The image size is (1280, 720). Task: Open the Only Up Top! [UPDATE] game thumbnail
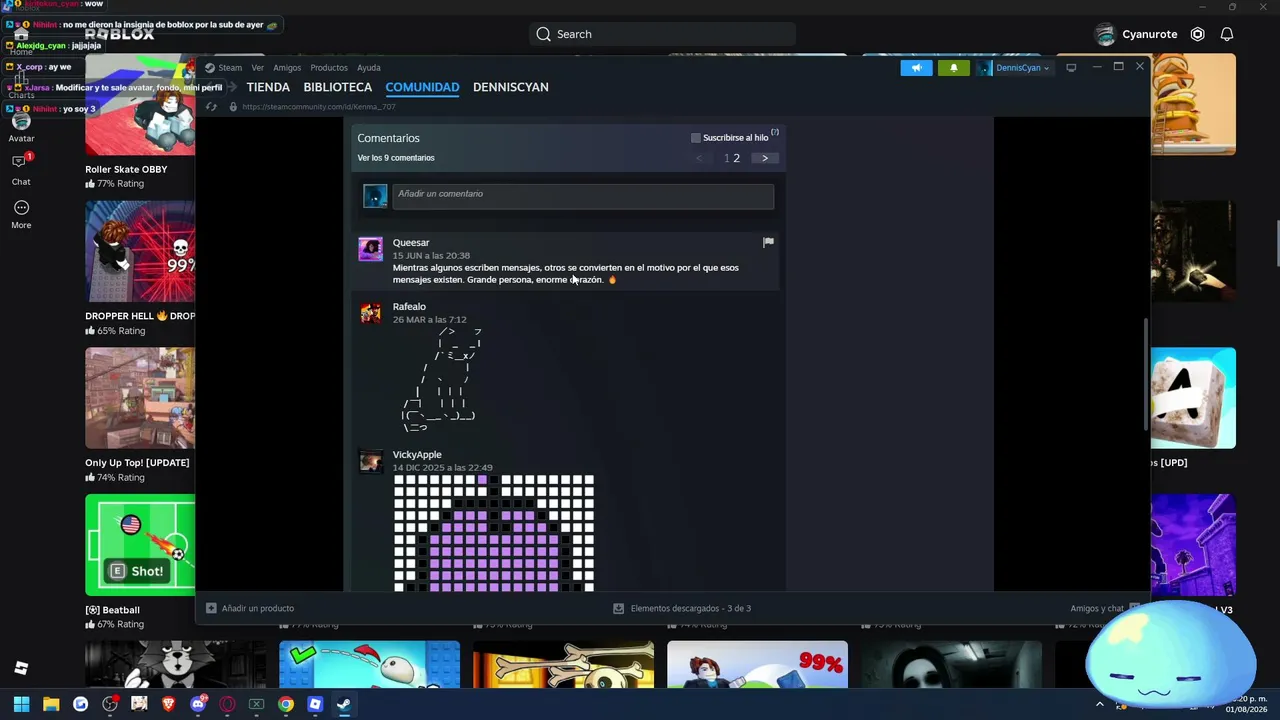(x=140, y=398)
